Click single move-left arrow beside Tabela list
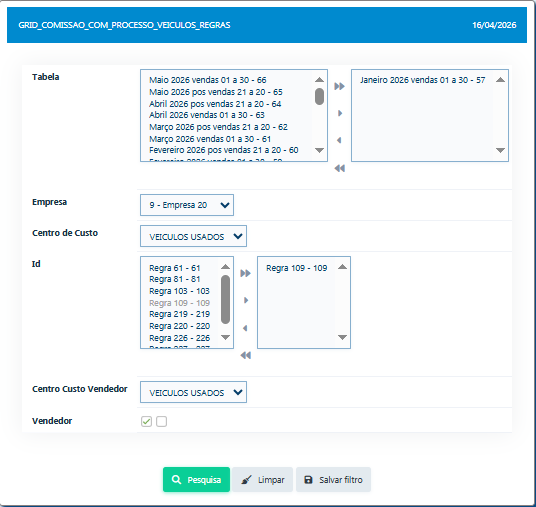 point(339,140)
